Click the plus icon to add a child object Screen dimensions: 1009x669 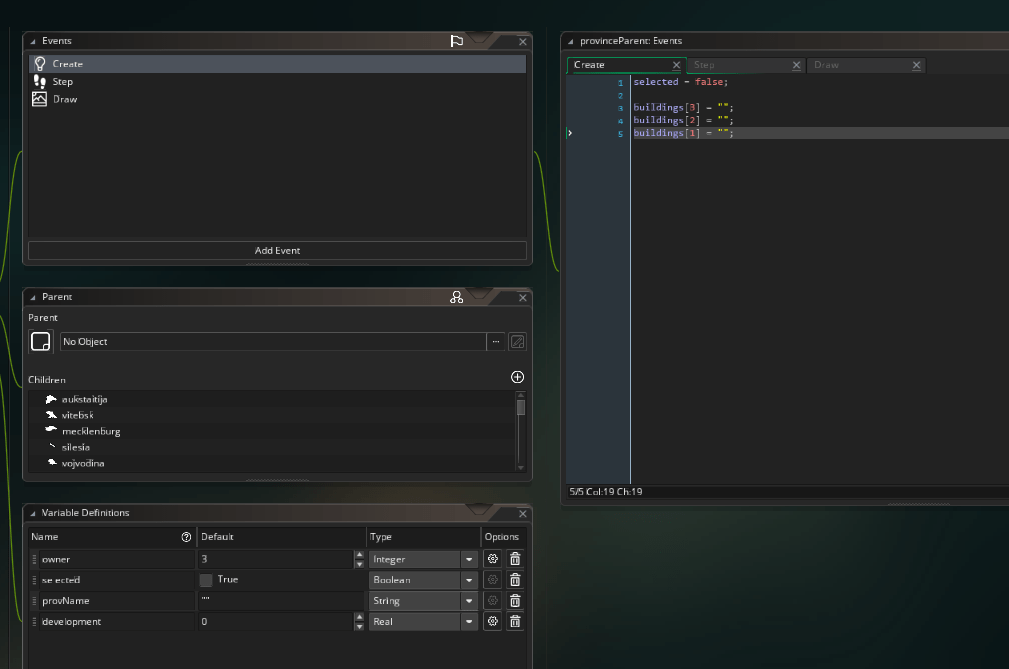[517, 377]
